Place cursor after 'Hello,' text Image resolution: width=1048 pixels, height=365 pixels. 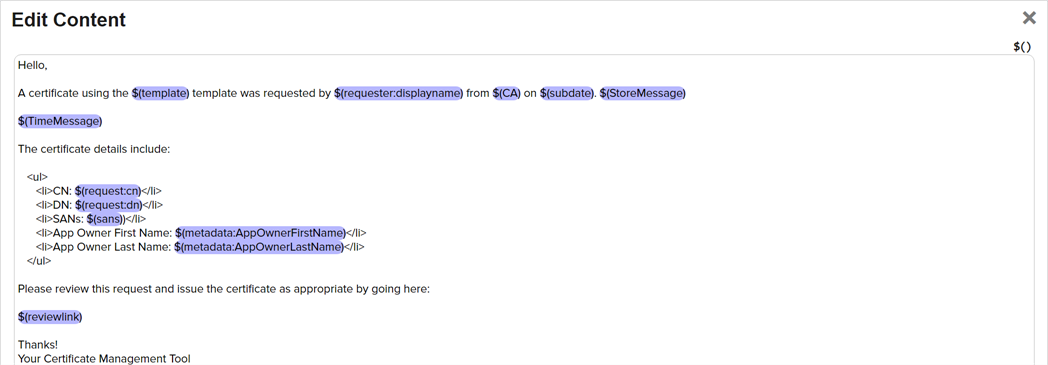click(47, 65)
